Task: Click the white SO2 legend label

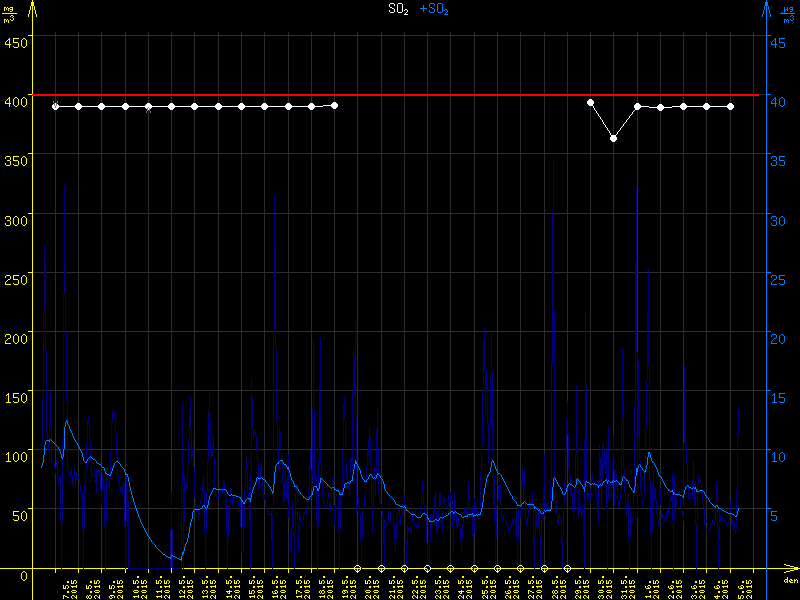Action: coord(398,9)
